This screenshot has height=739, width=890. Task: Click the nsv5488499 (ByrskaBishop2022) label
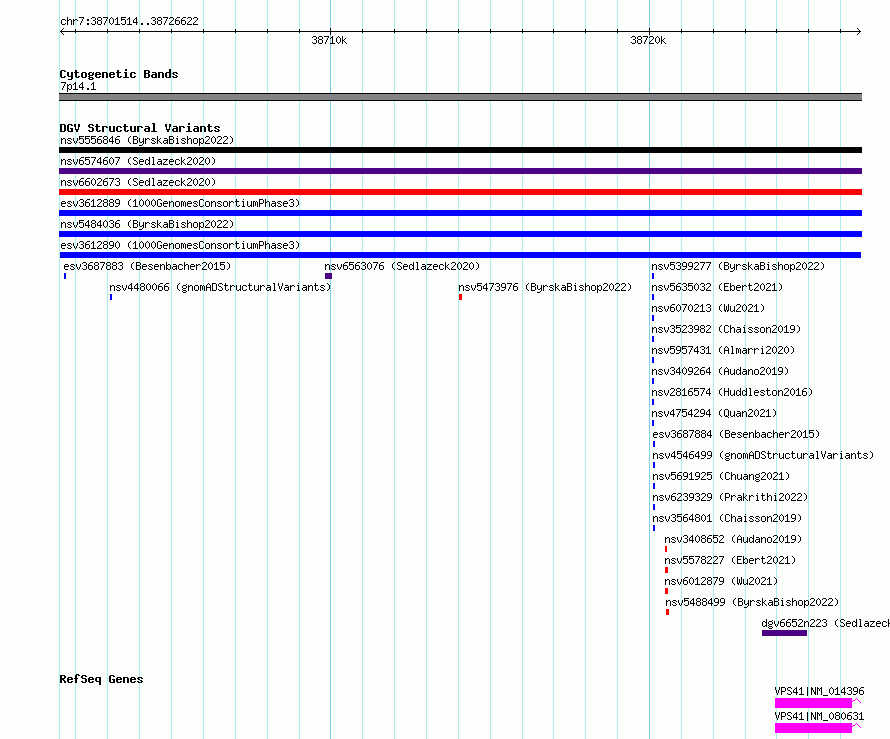(x=752, y=602)
